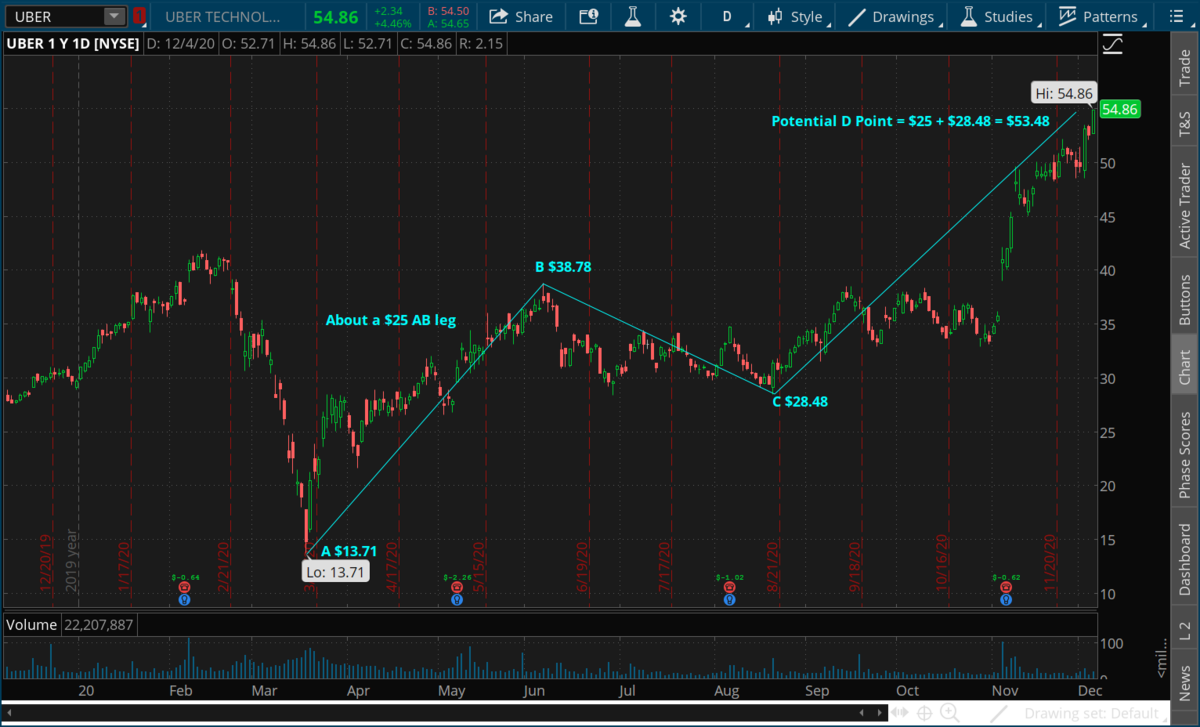Click the UBER symbol entry field
The image size is (1200, 727).
pyautogui.click(x=55, y=17)
